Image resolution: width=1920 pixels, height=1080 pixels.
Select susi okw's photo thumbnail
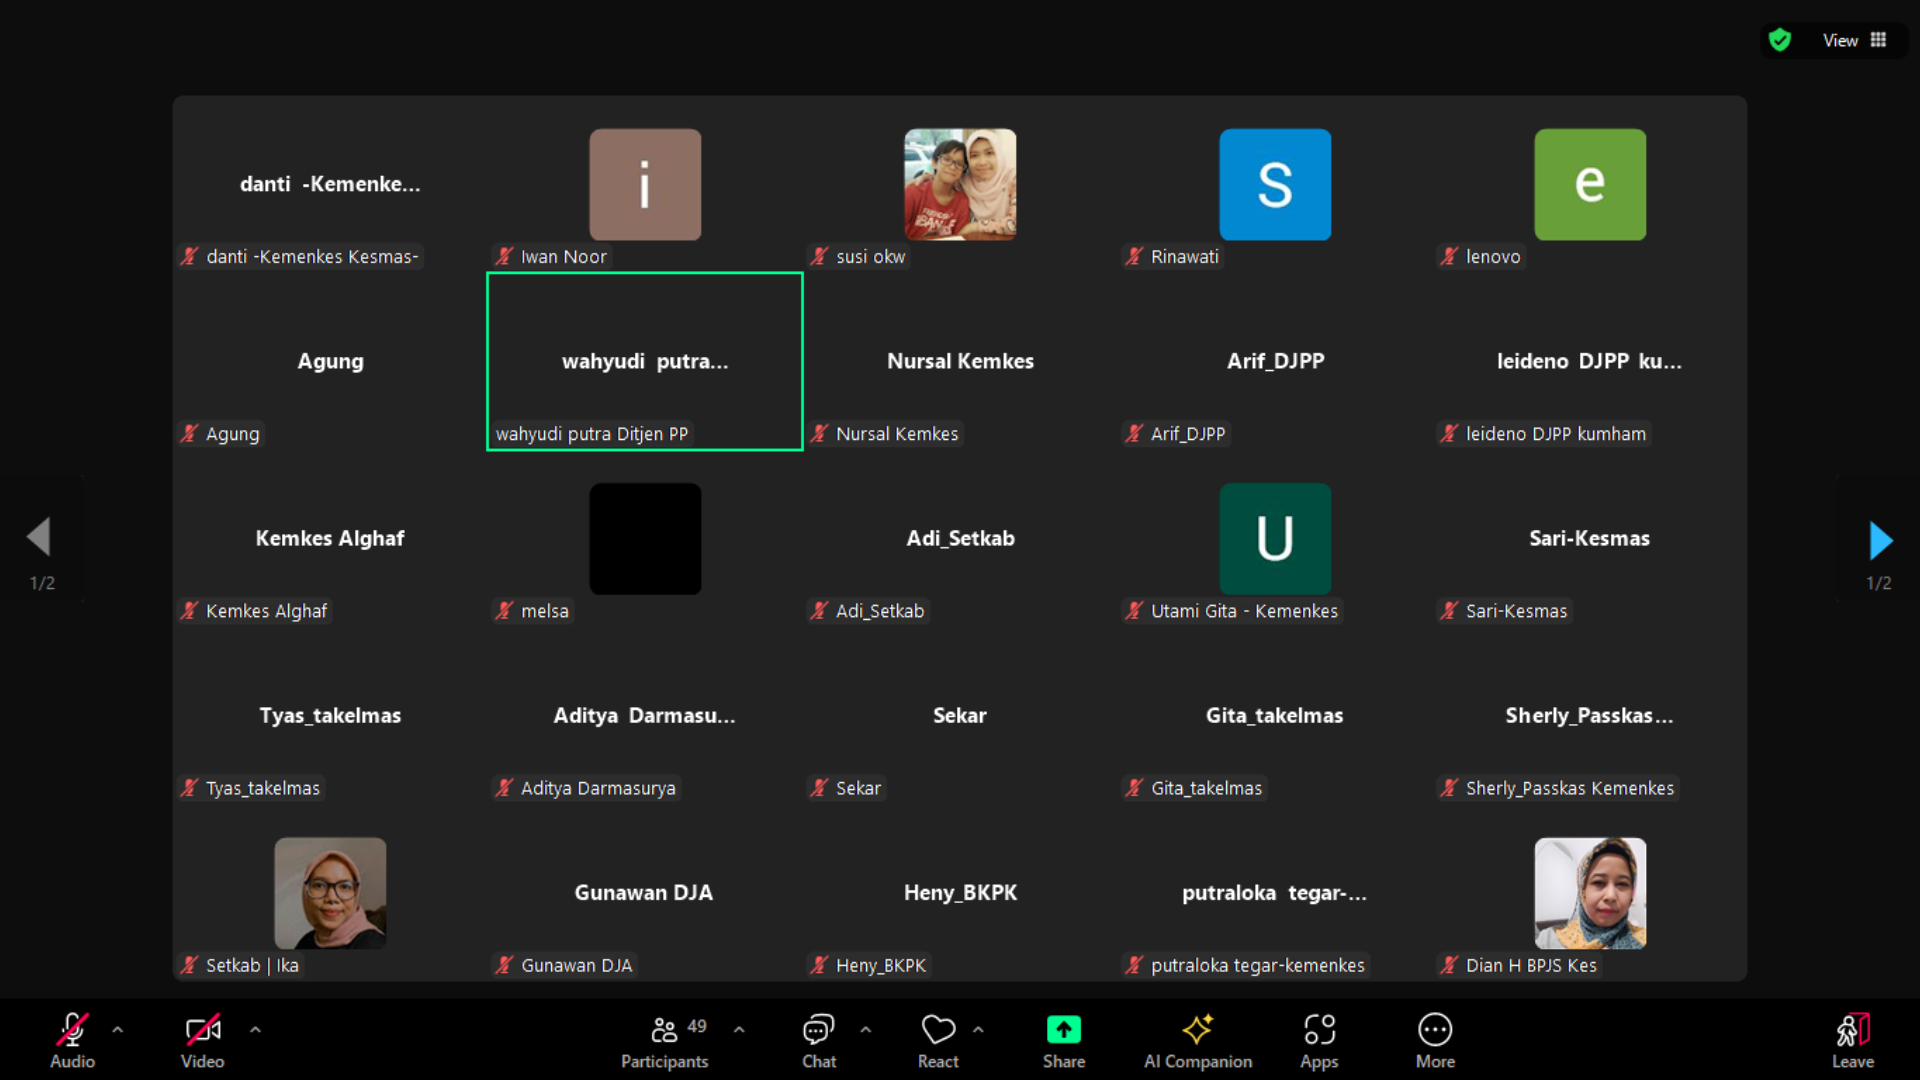pos(960,184)
